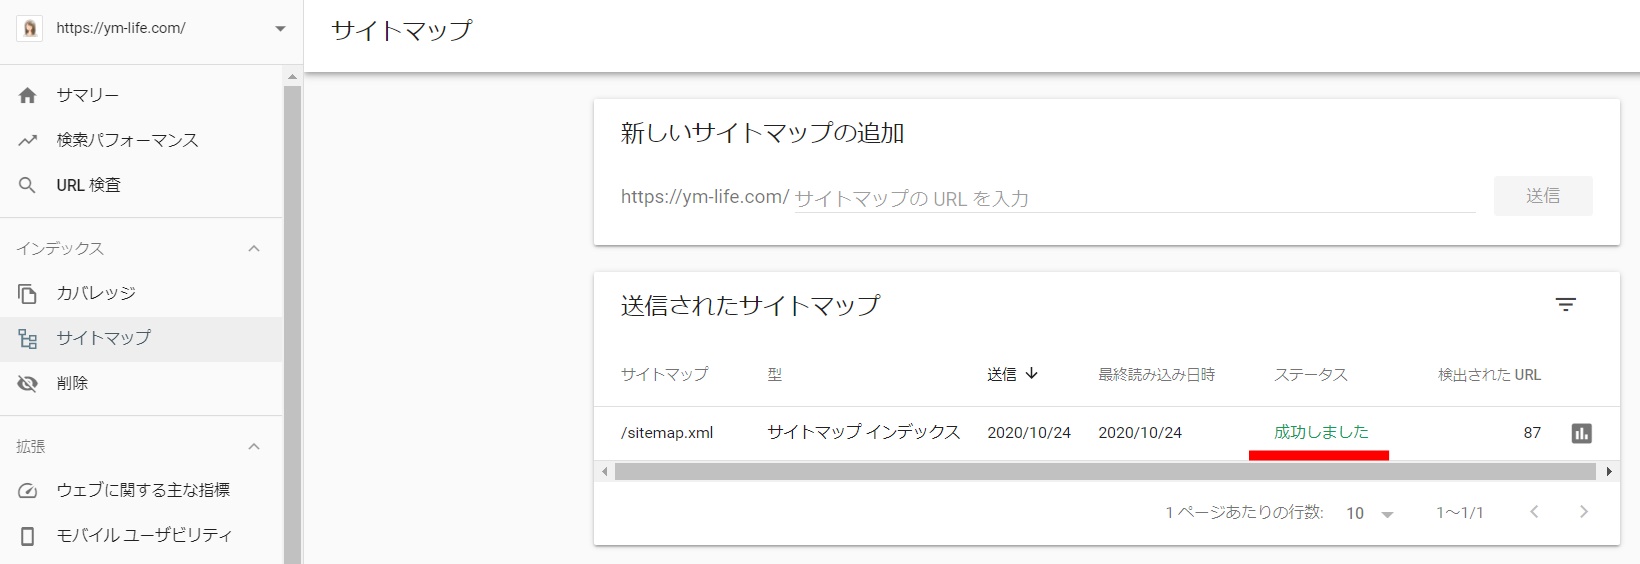Click the 送信 submit button
Screen dimensions: 1640x564
point(1543,196)
